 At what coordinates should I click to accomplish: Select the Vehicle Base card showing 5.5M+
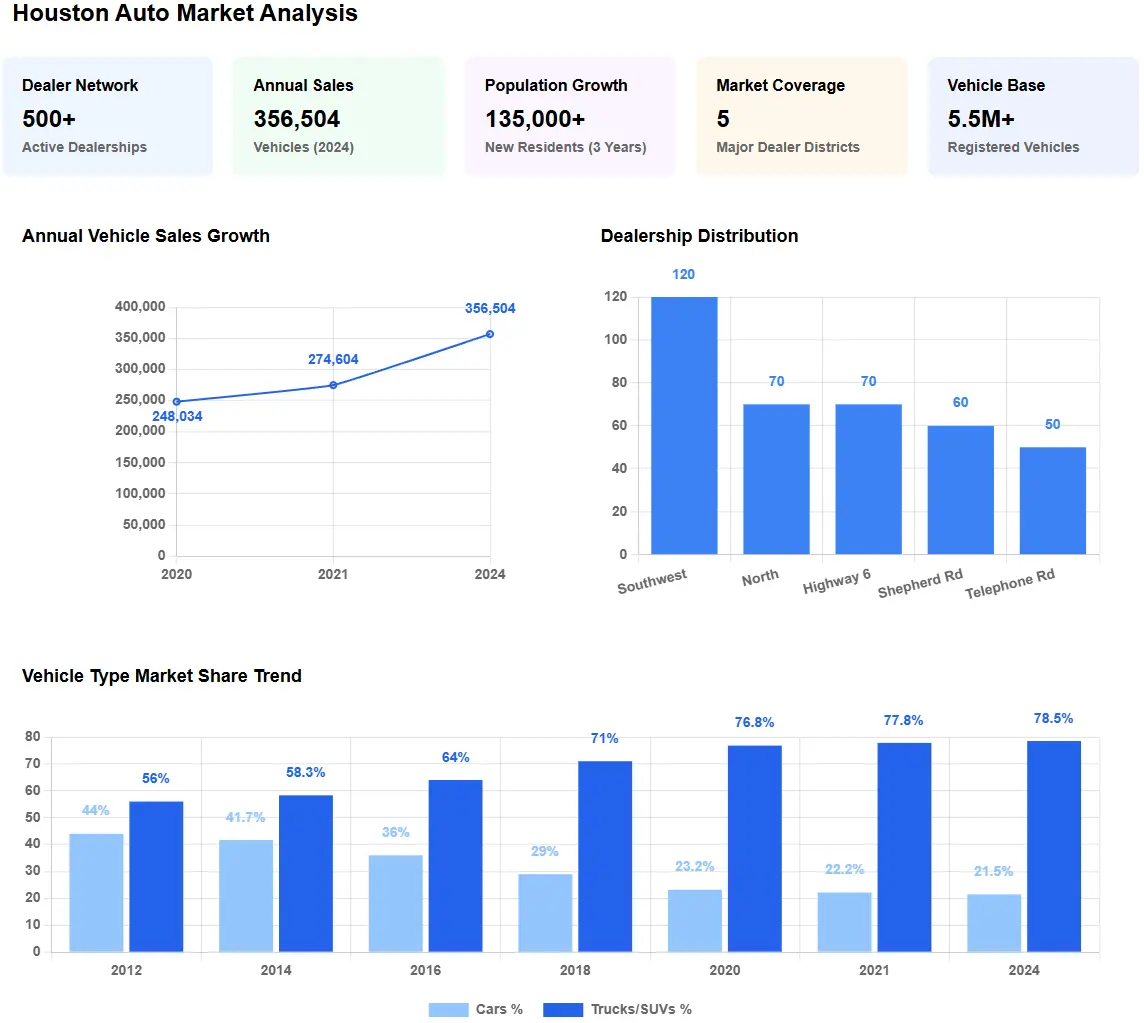1032,115
